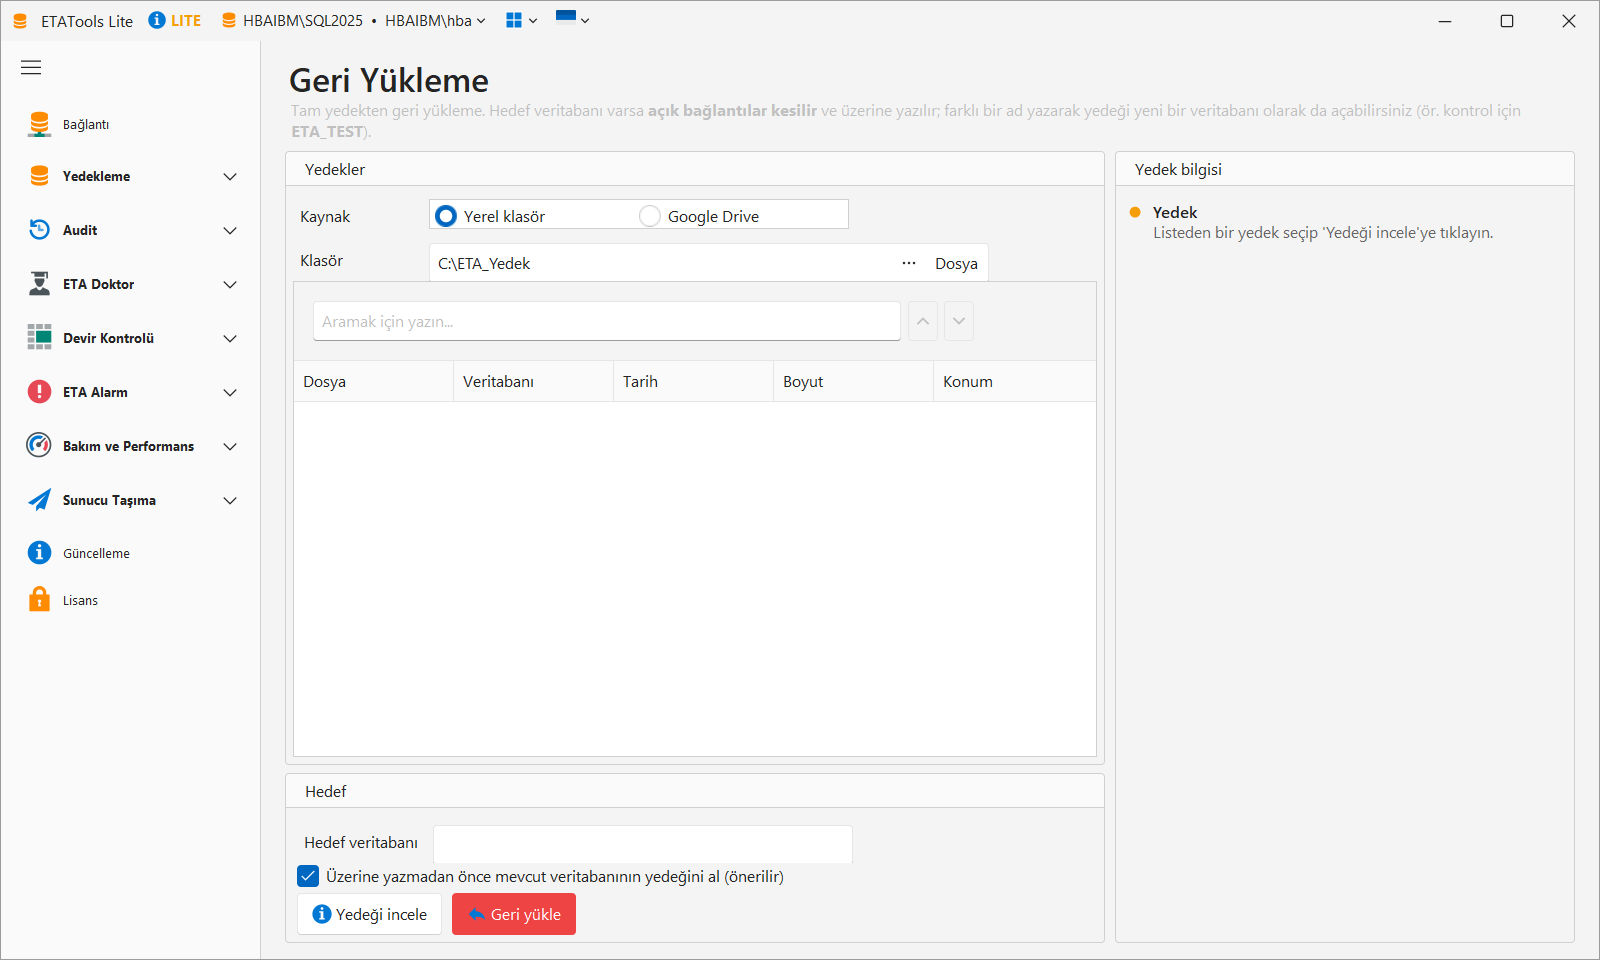1600x960 pixels.
Task: Toggle the backup-before-overwrite checkbox
Action: (308, 876)
